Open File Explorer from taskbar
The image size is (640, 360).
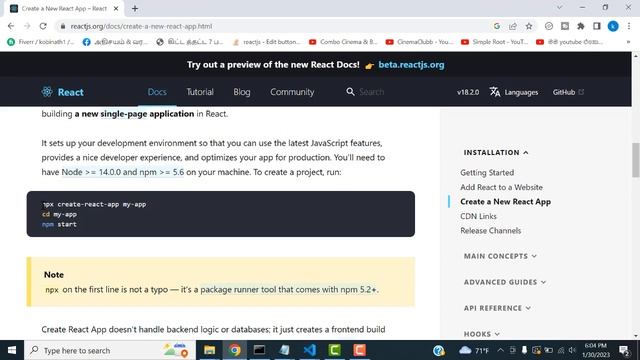click(x=209, y=350)
